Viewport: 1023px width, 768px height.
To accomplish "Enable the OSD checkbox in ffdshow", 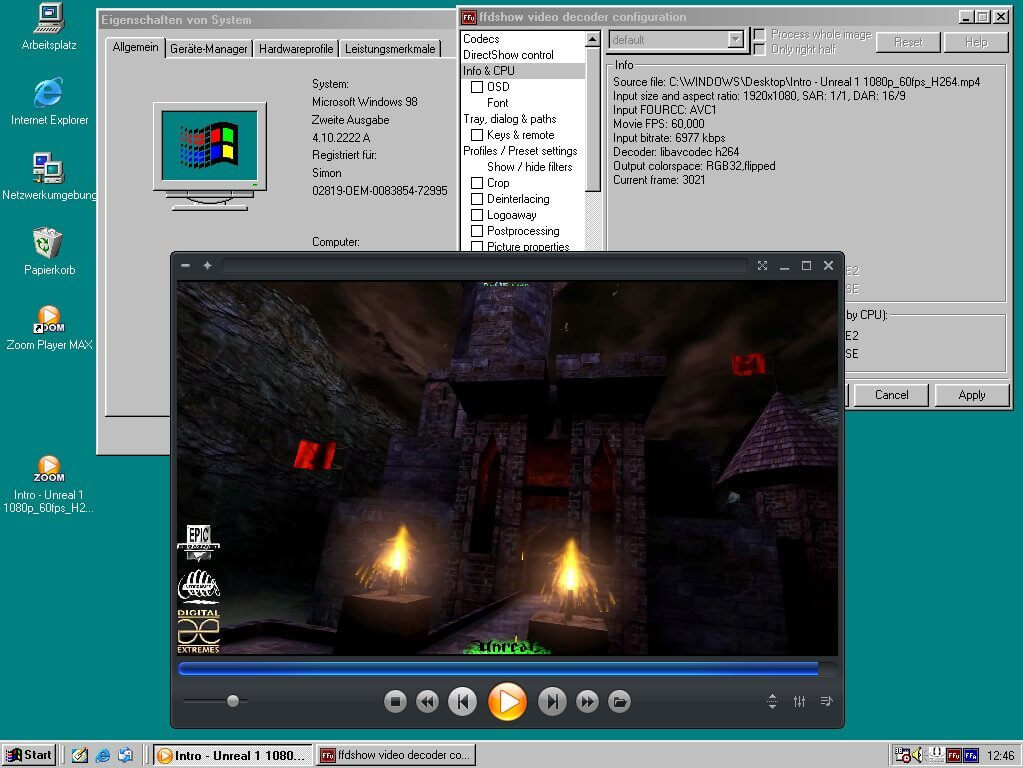I will pos(477,87).
